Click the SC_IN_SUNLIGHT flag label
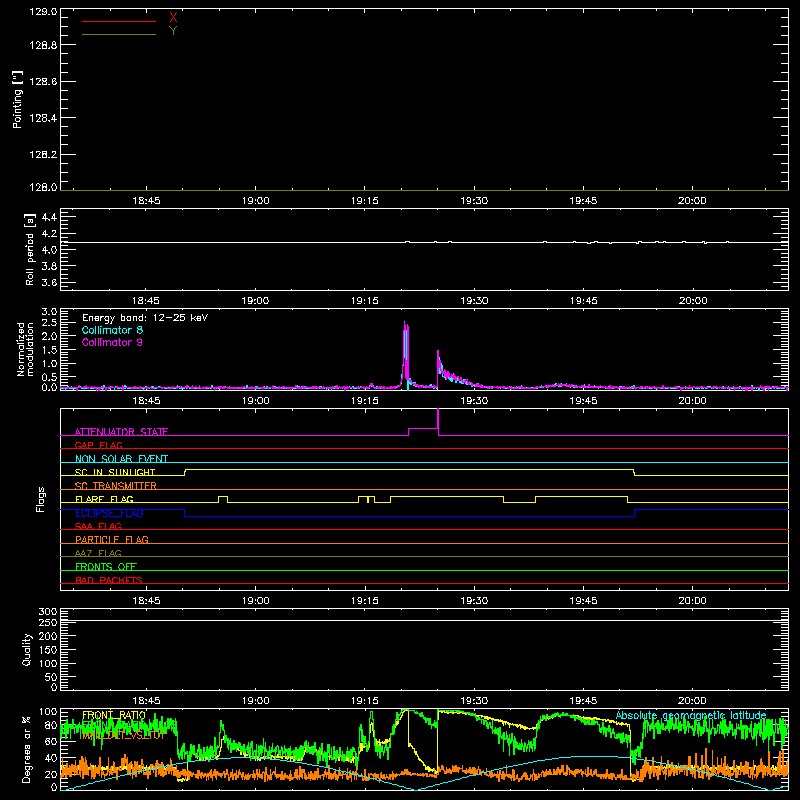800x800 pixels. 115,472
